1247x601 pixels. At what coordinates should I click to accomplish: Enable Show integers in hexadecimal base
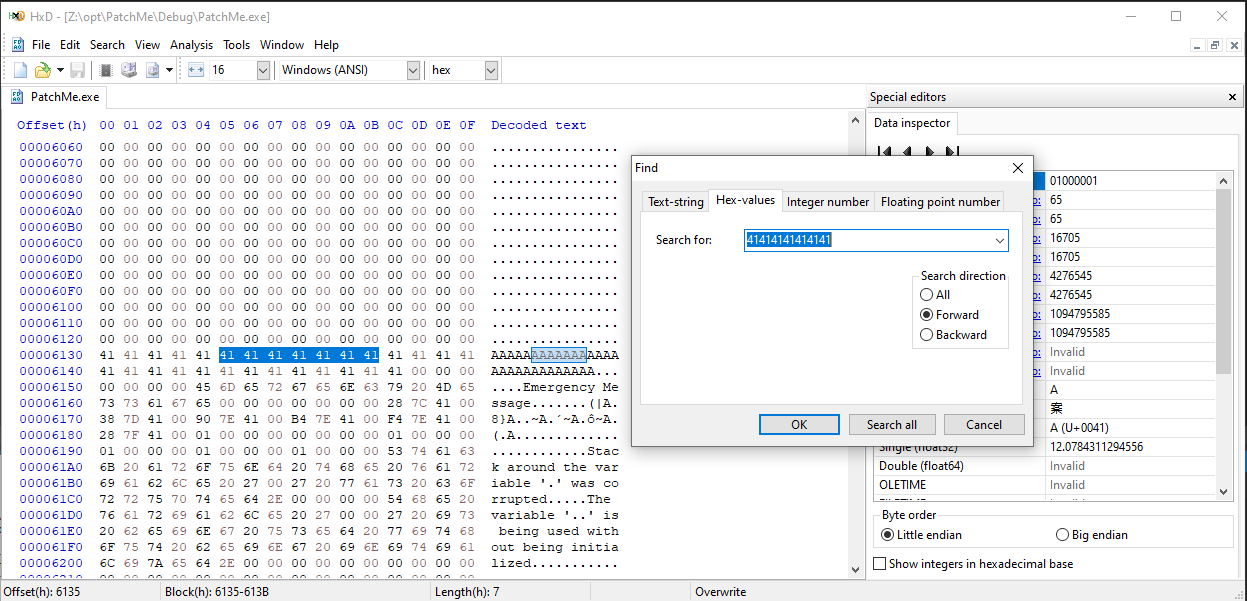tap(877, 563)
